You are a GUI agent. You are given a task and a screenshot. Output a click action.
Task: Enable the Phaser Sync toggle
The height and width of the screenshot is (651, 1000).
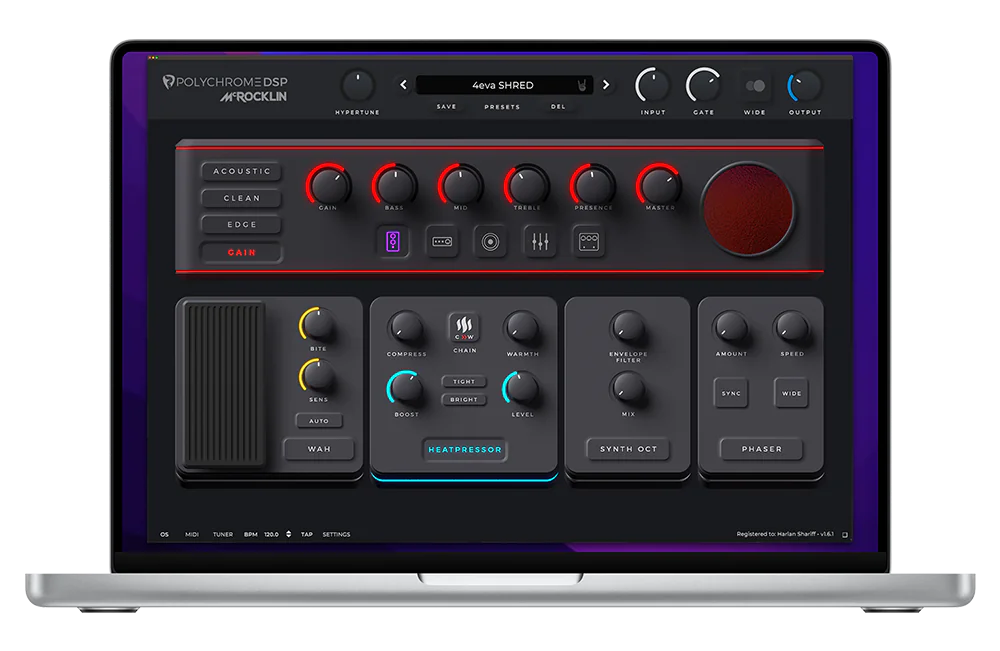pyautogui.click(x=732, y=393)
